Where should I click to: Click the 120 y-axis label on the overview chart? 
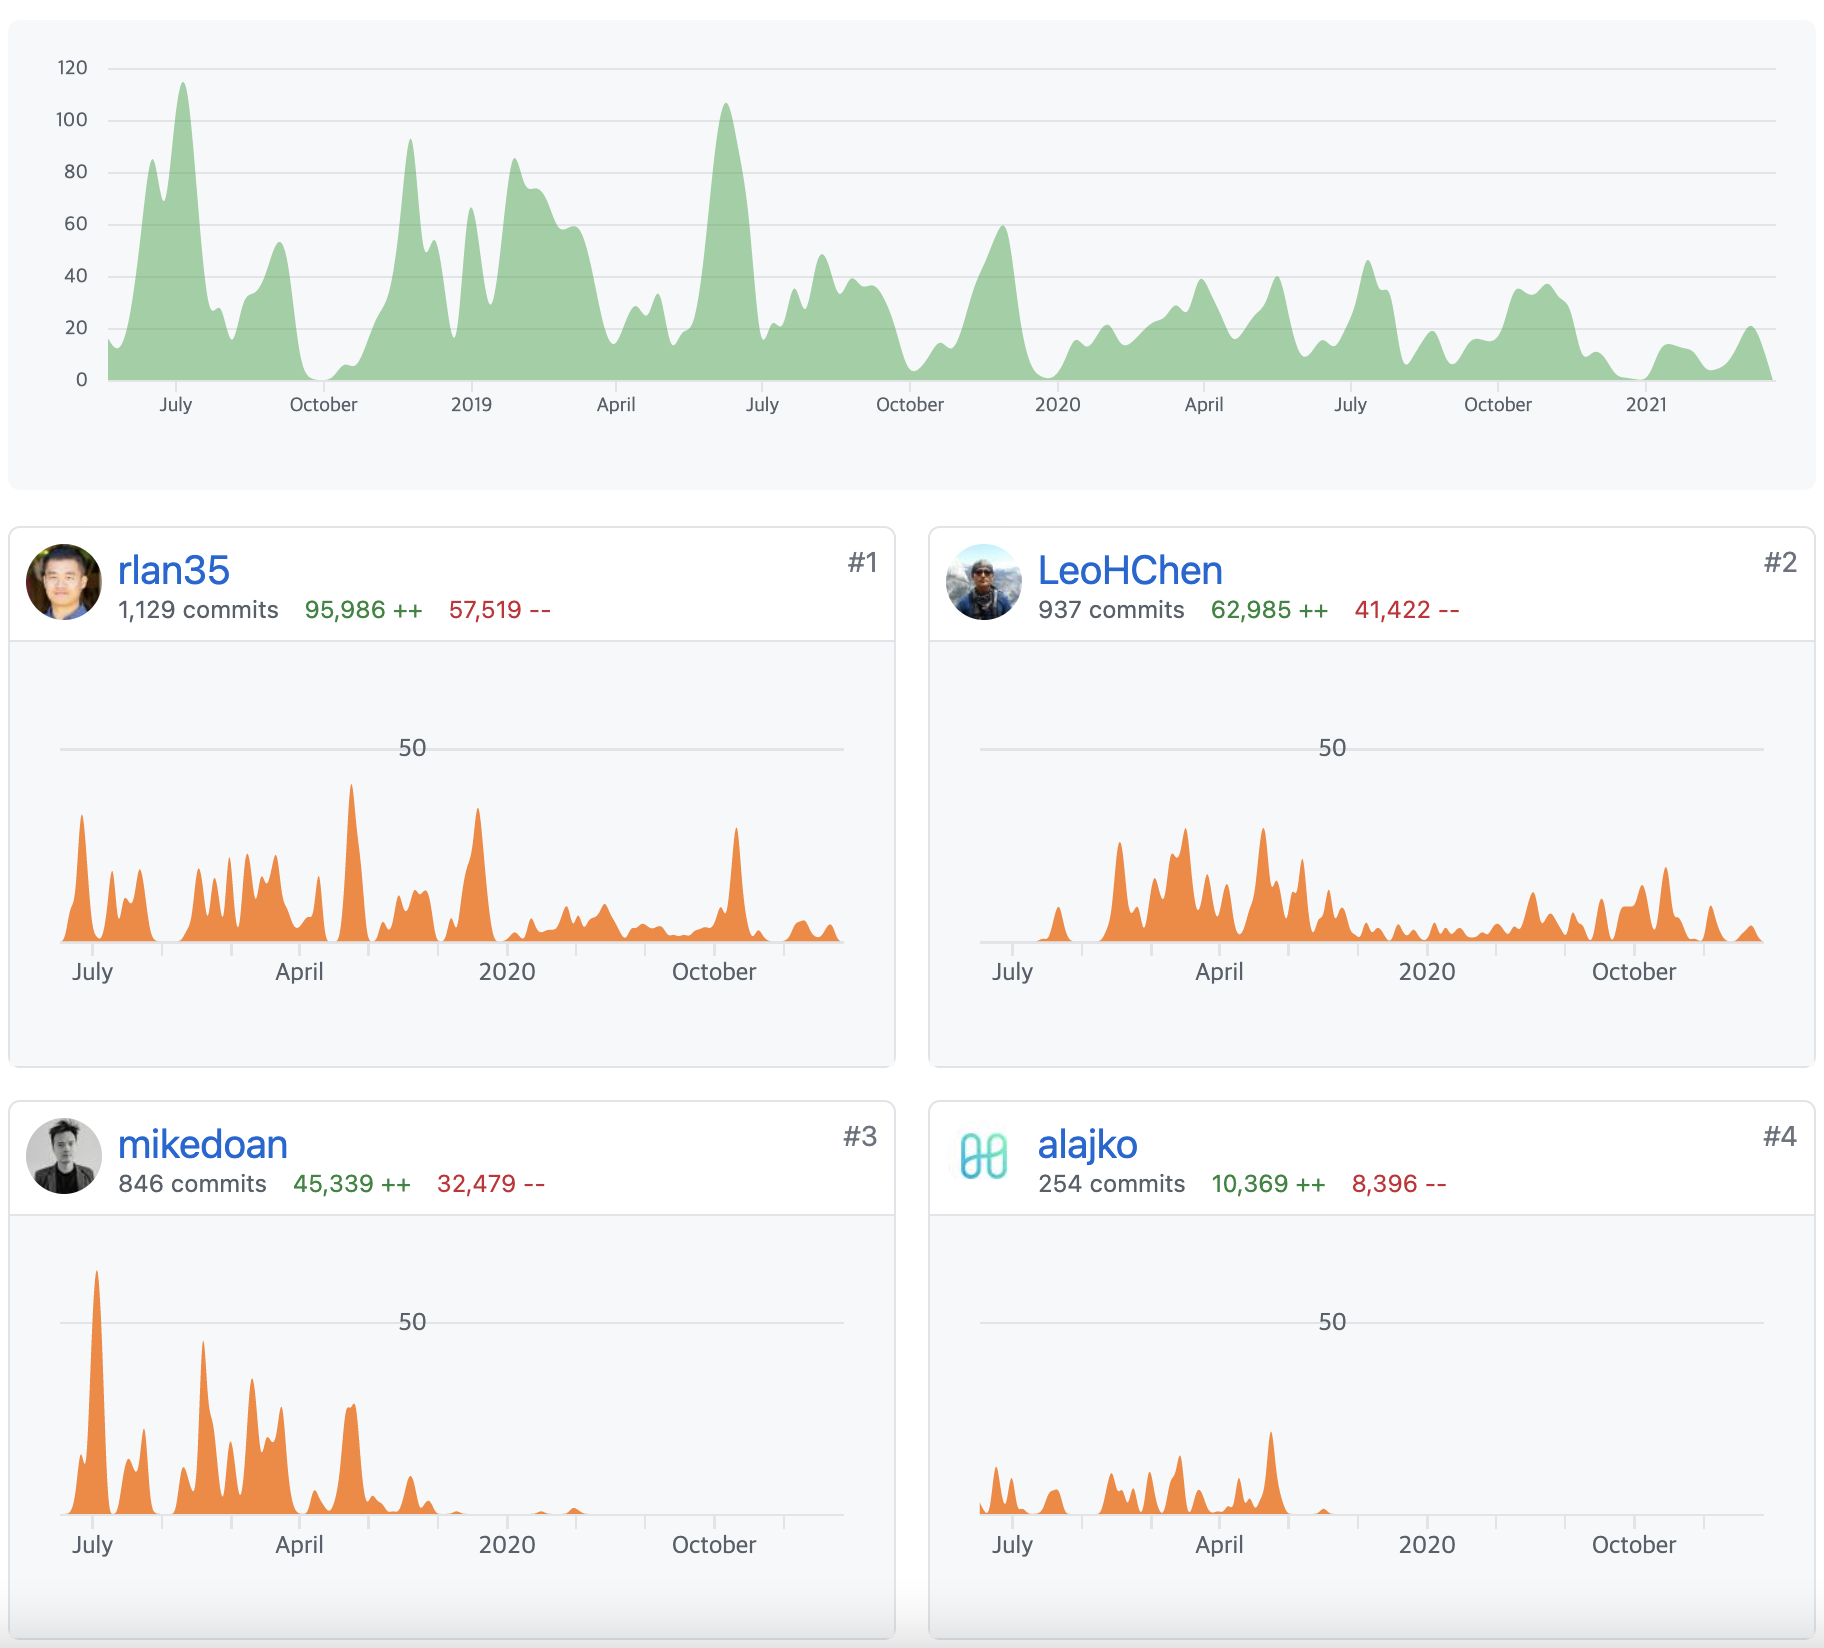[72, 68]
